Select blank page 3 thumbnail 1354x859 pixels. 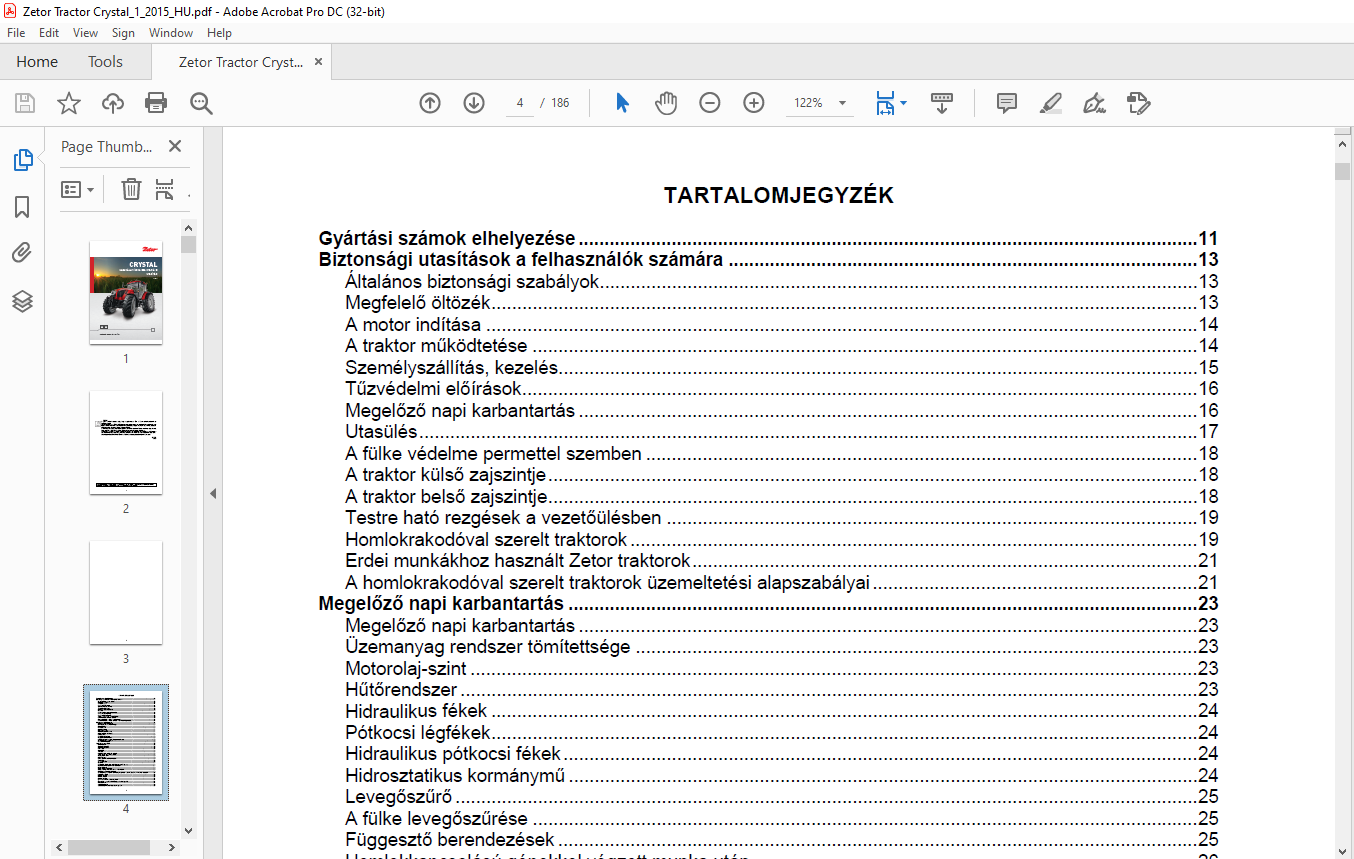[126, 592]
